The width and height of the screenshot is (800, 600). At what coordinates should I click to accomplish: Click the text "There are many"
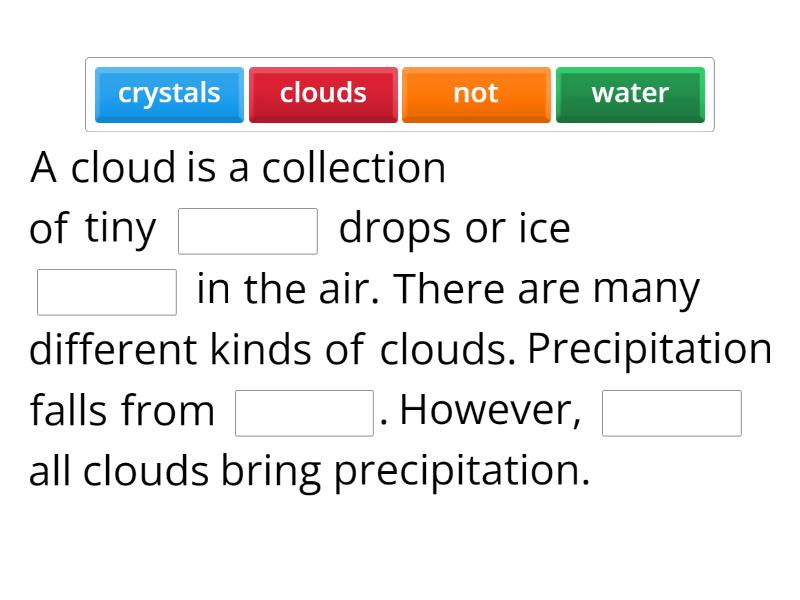coord(547,290)
